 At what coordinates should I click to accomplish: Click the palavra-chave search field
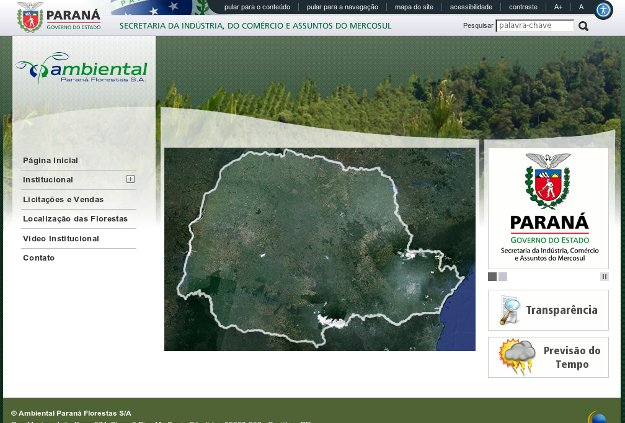[x=535, y=26]
